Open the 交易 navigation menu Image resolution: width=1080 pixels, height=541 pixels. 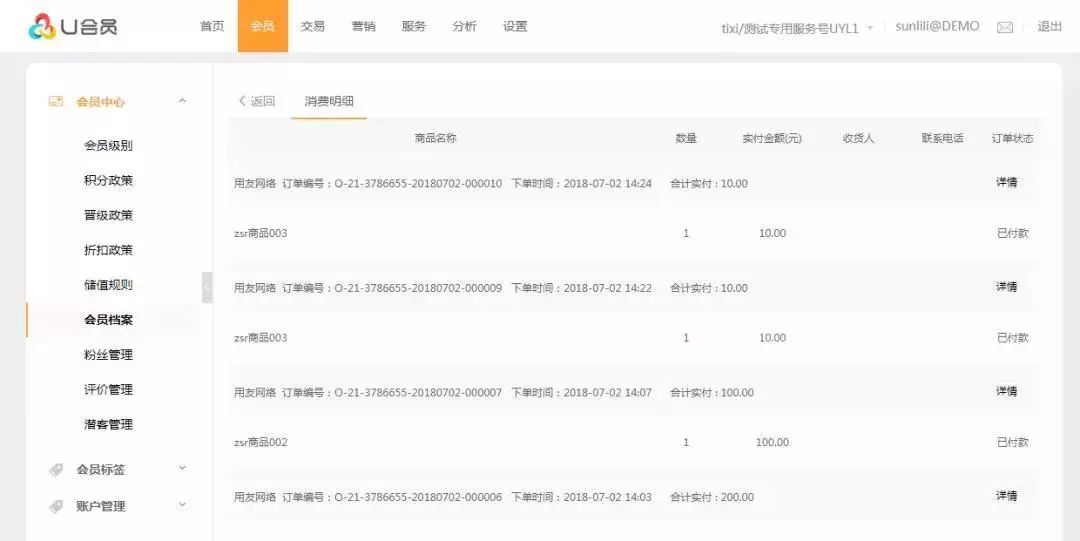click(x=313, y=27)
